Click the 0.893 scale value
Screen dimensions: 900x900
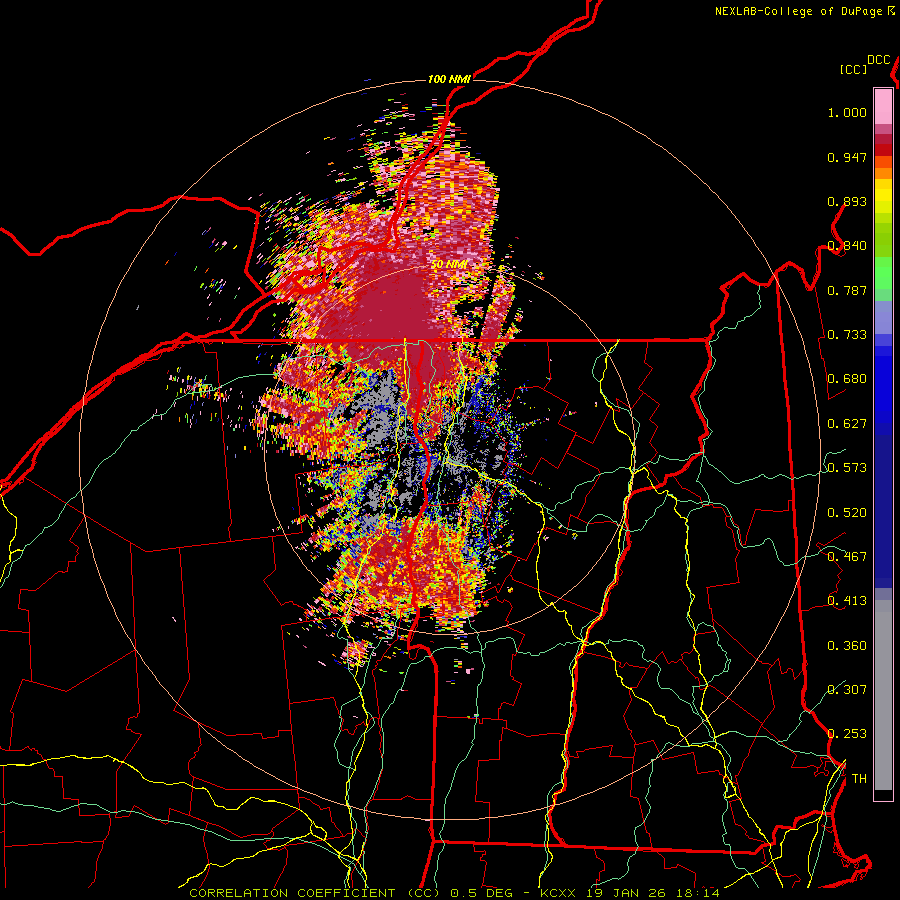(847, 201)
